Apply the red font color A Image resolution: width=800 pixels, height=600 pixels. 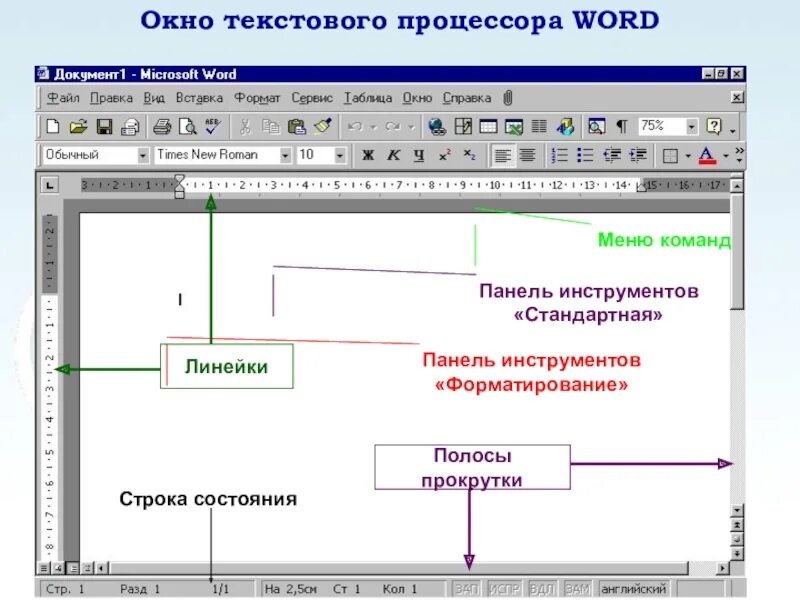pos(707,155)
